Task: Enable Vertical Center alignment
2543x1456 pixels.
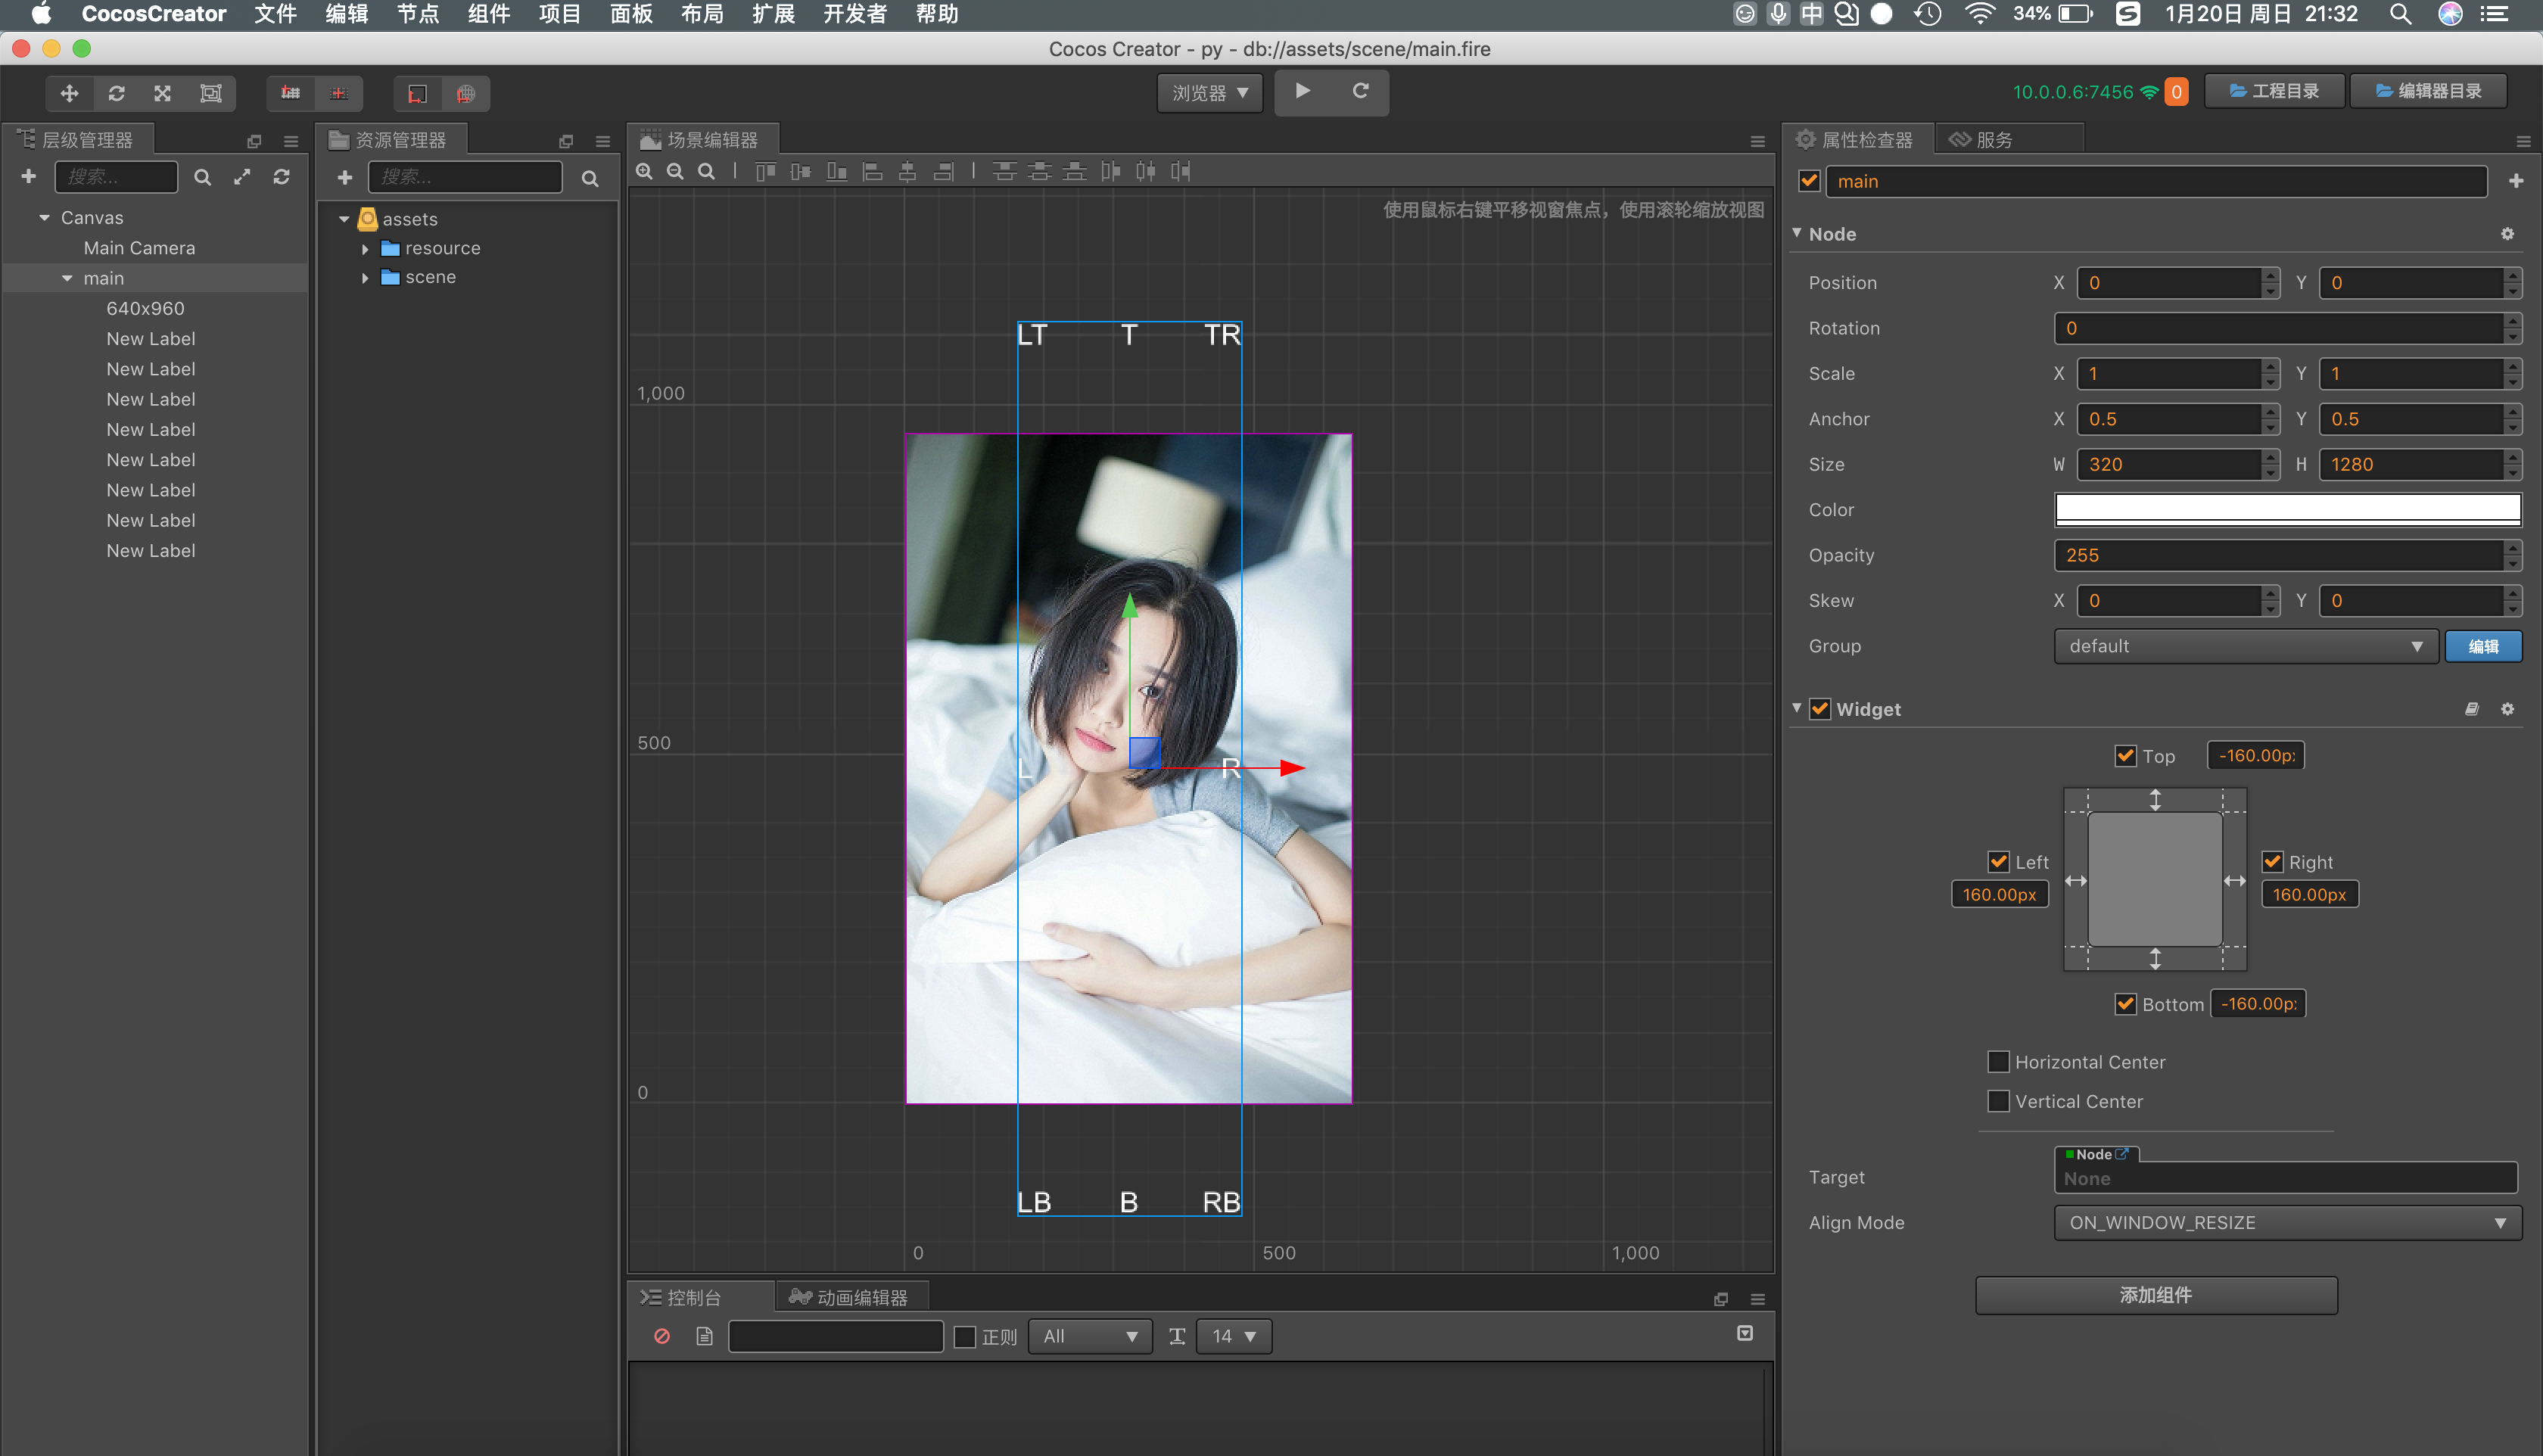Action: (x=1998, y=1101)
